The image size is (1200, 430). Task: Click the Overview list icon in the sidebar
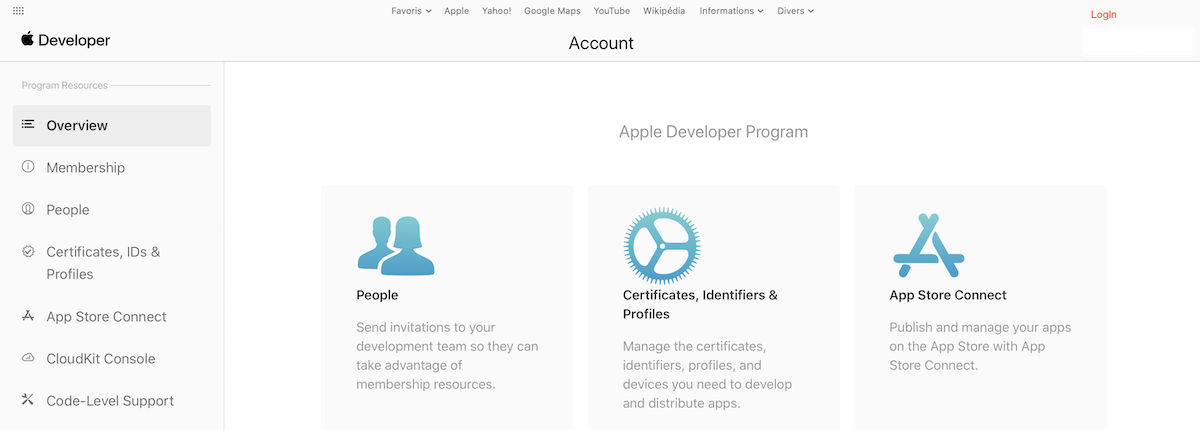28,125
